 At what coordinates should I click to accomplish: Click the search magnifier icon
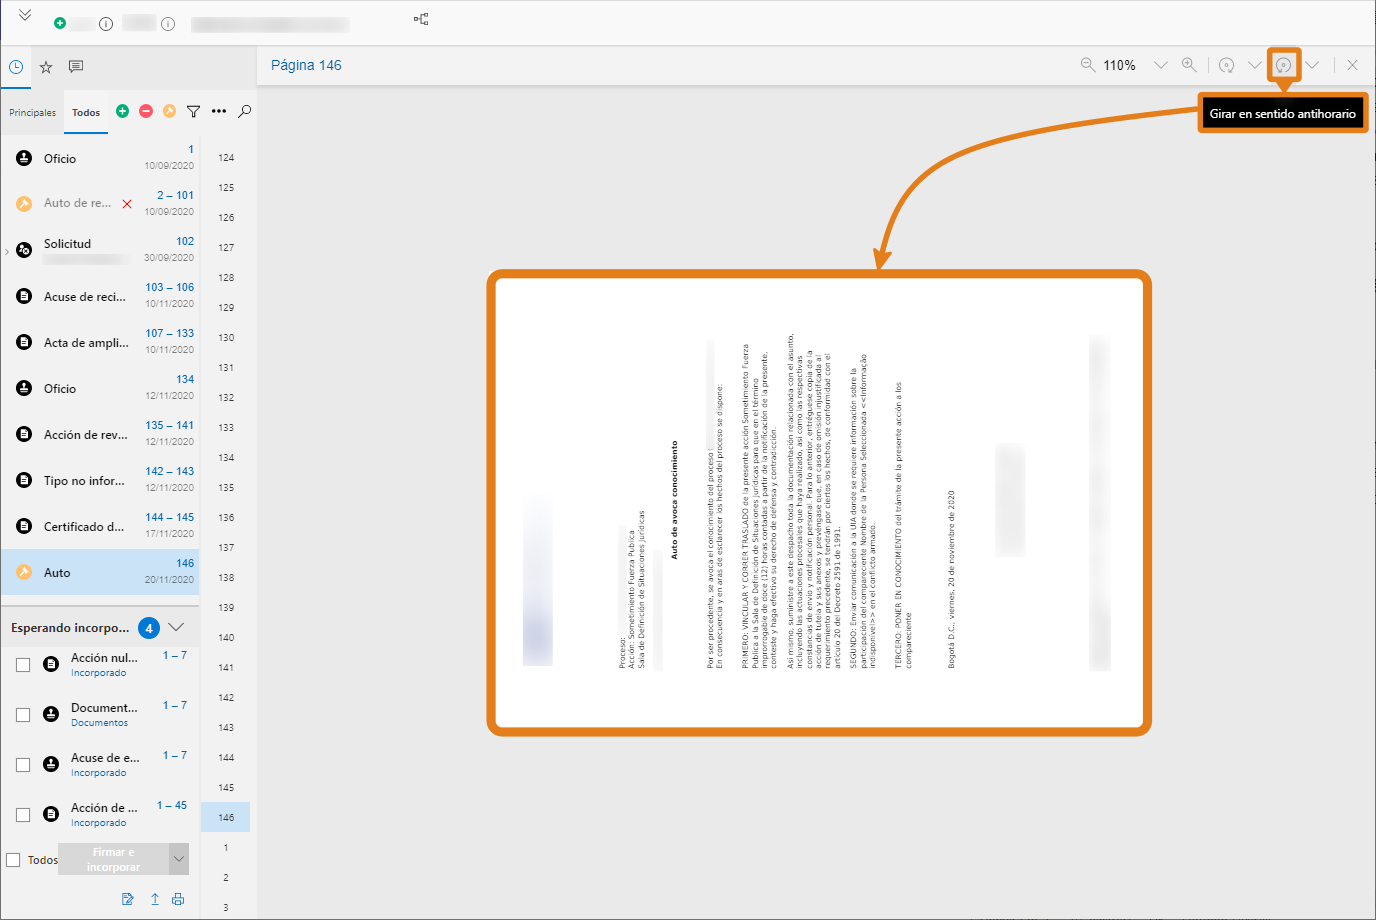pos(245,111)
